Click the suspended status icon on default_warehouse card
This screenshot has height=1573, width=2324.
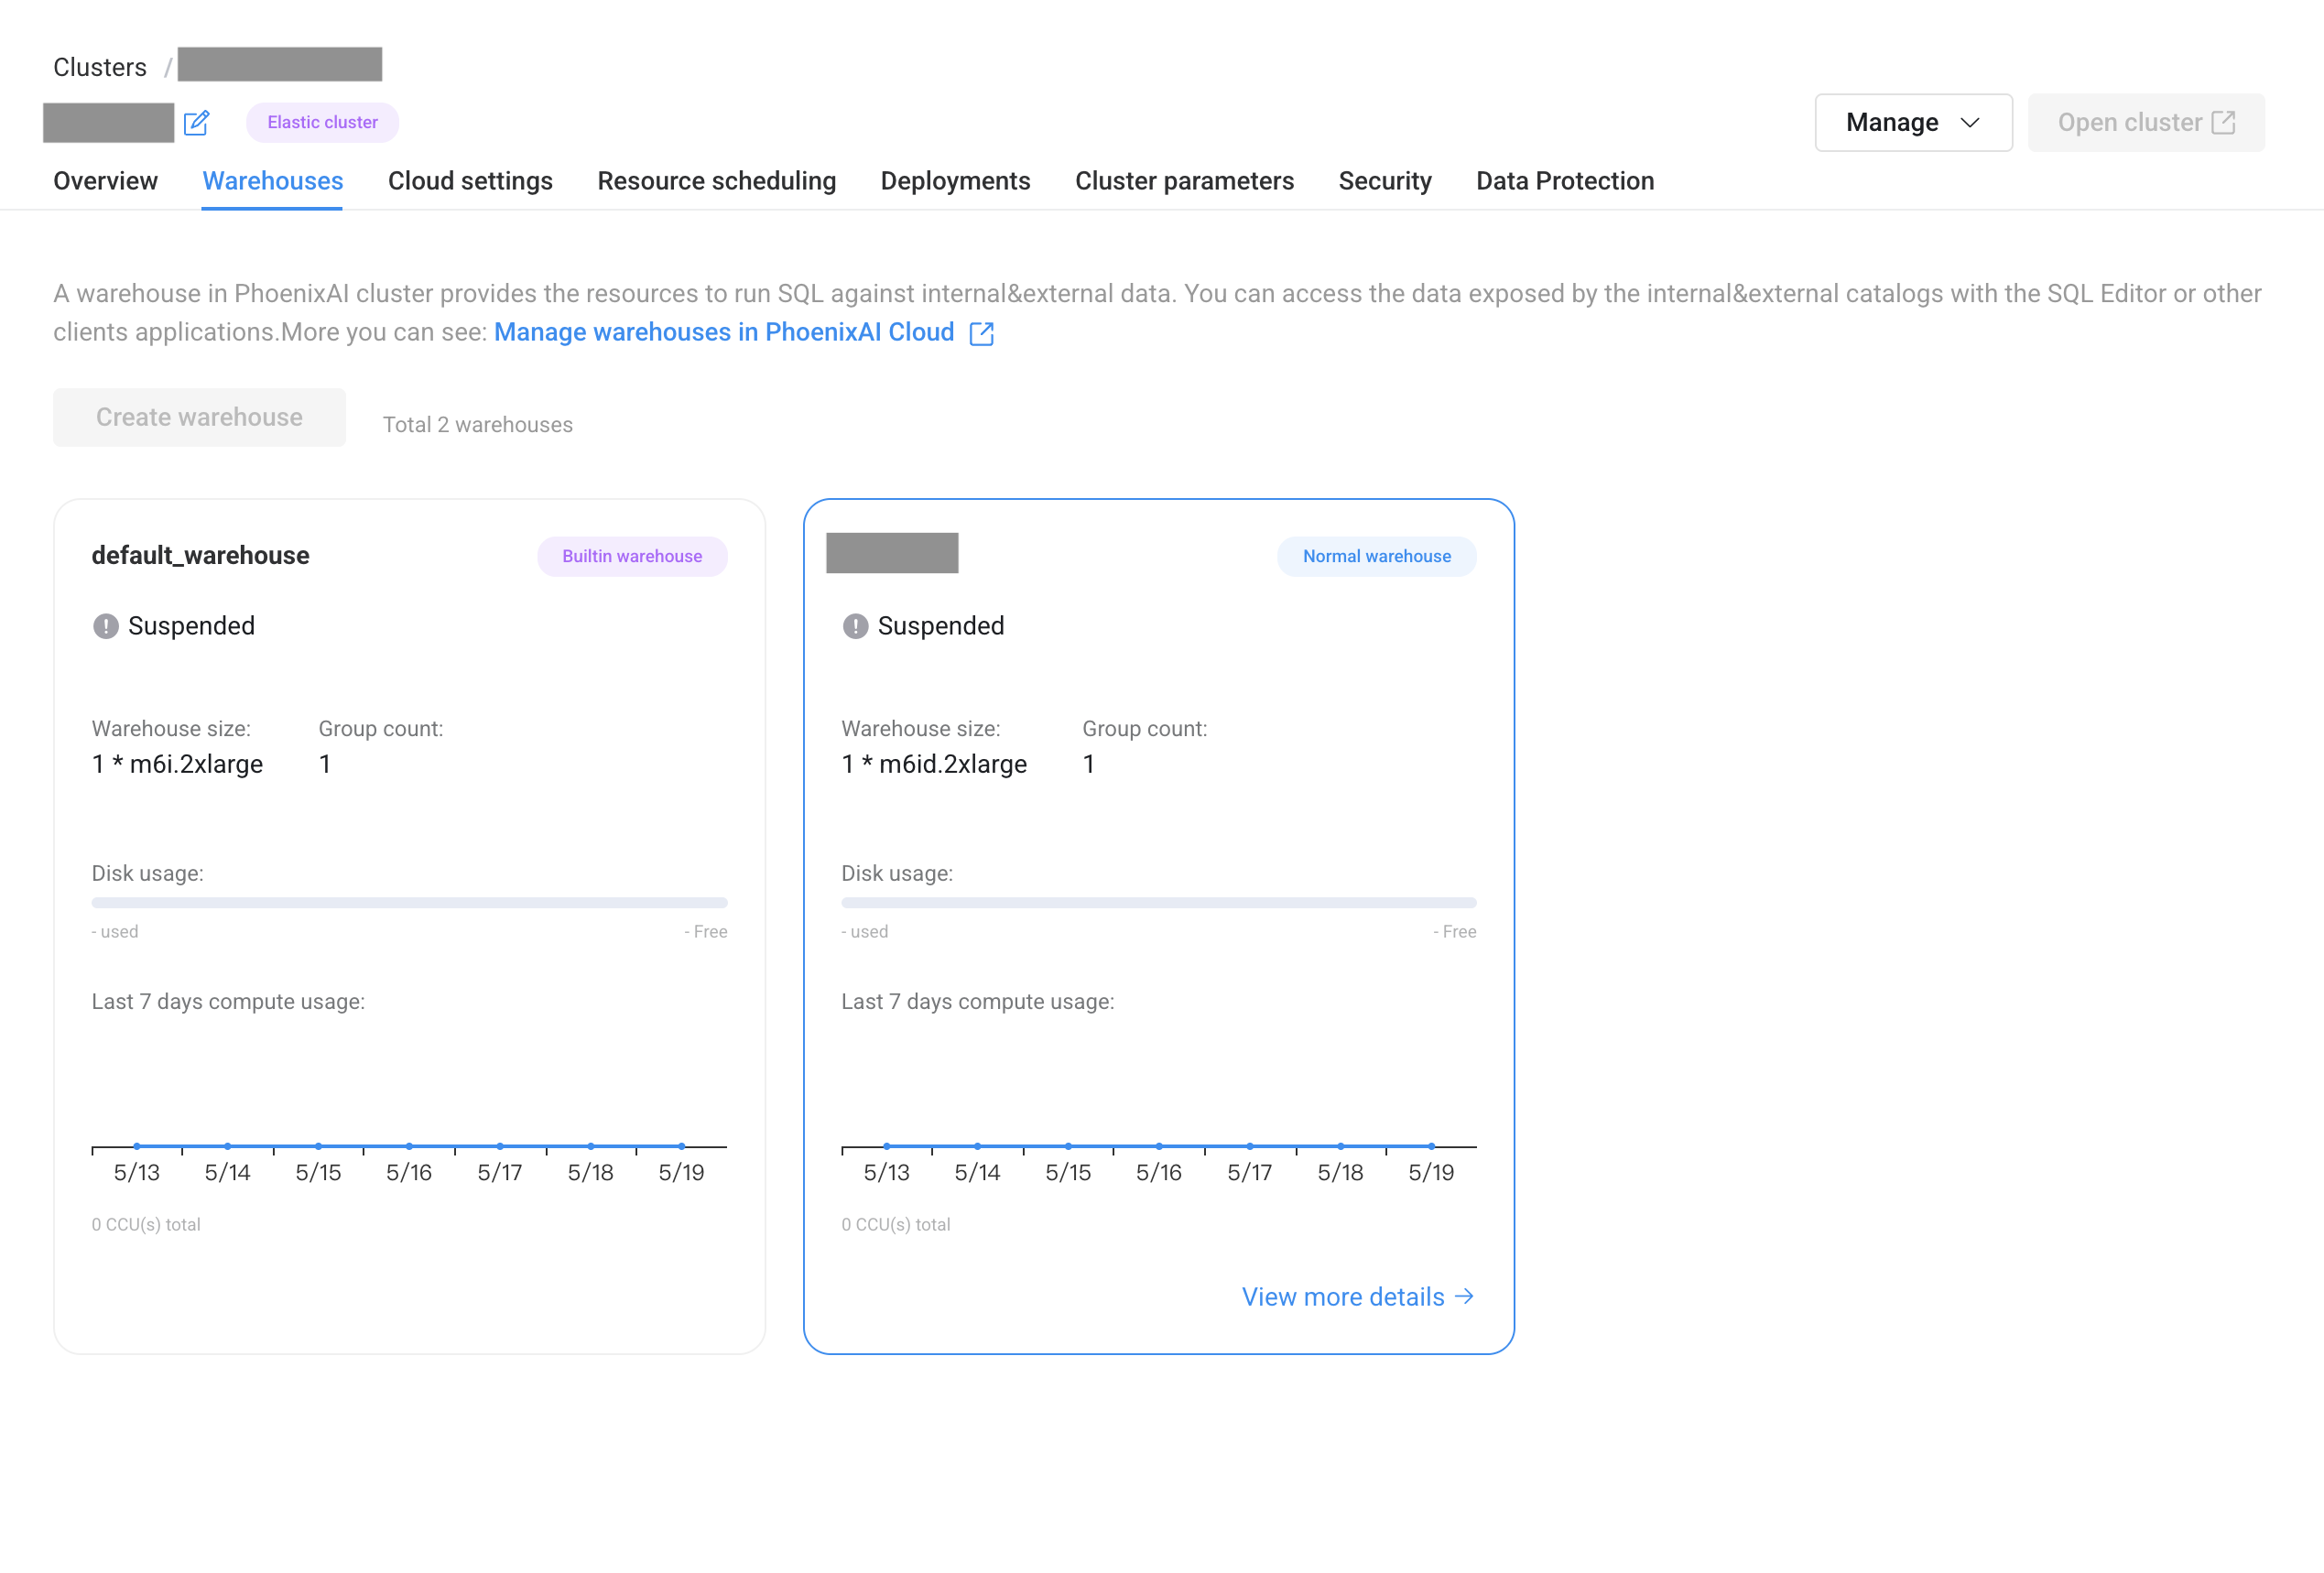[x=106, y=626]
